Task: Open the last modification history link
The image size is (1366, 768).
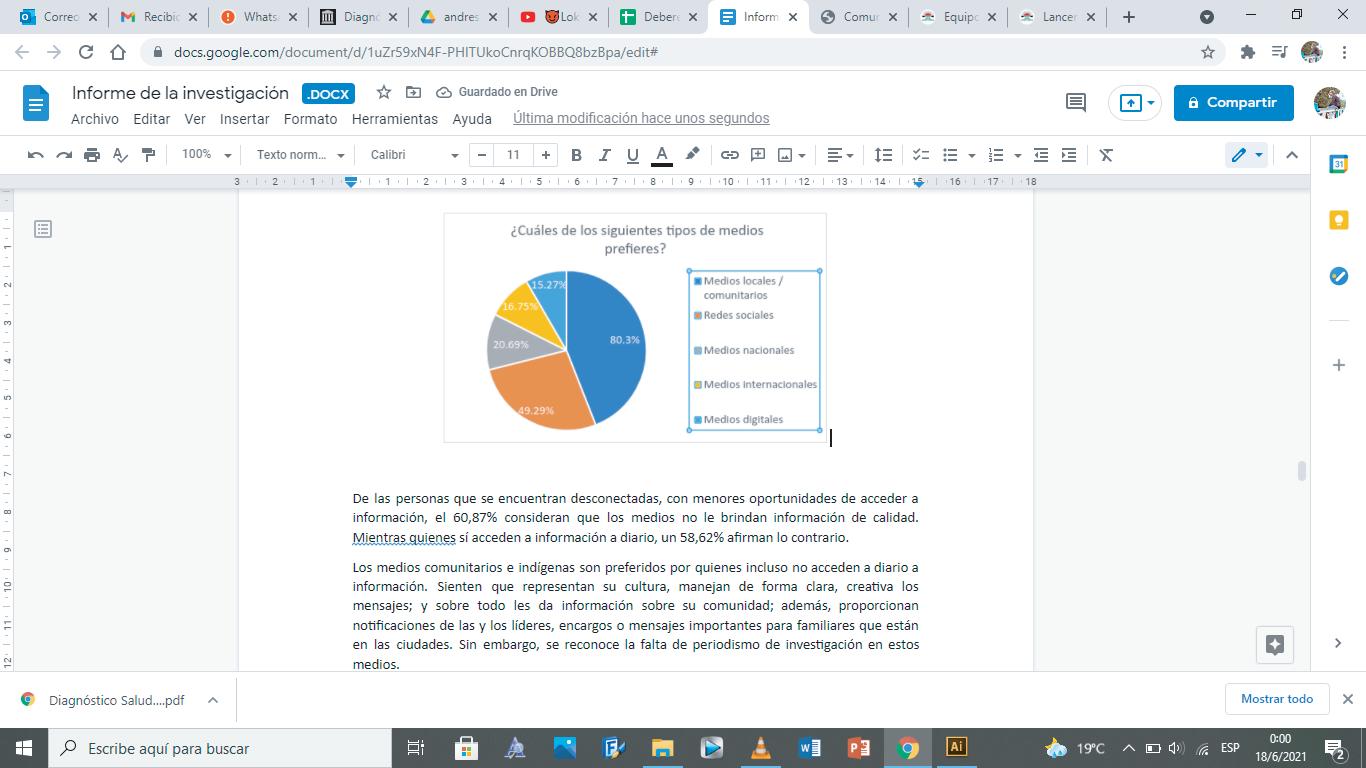Action: coord(641,118)
